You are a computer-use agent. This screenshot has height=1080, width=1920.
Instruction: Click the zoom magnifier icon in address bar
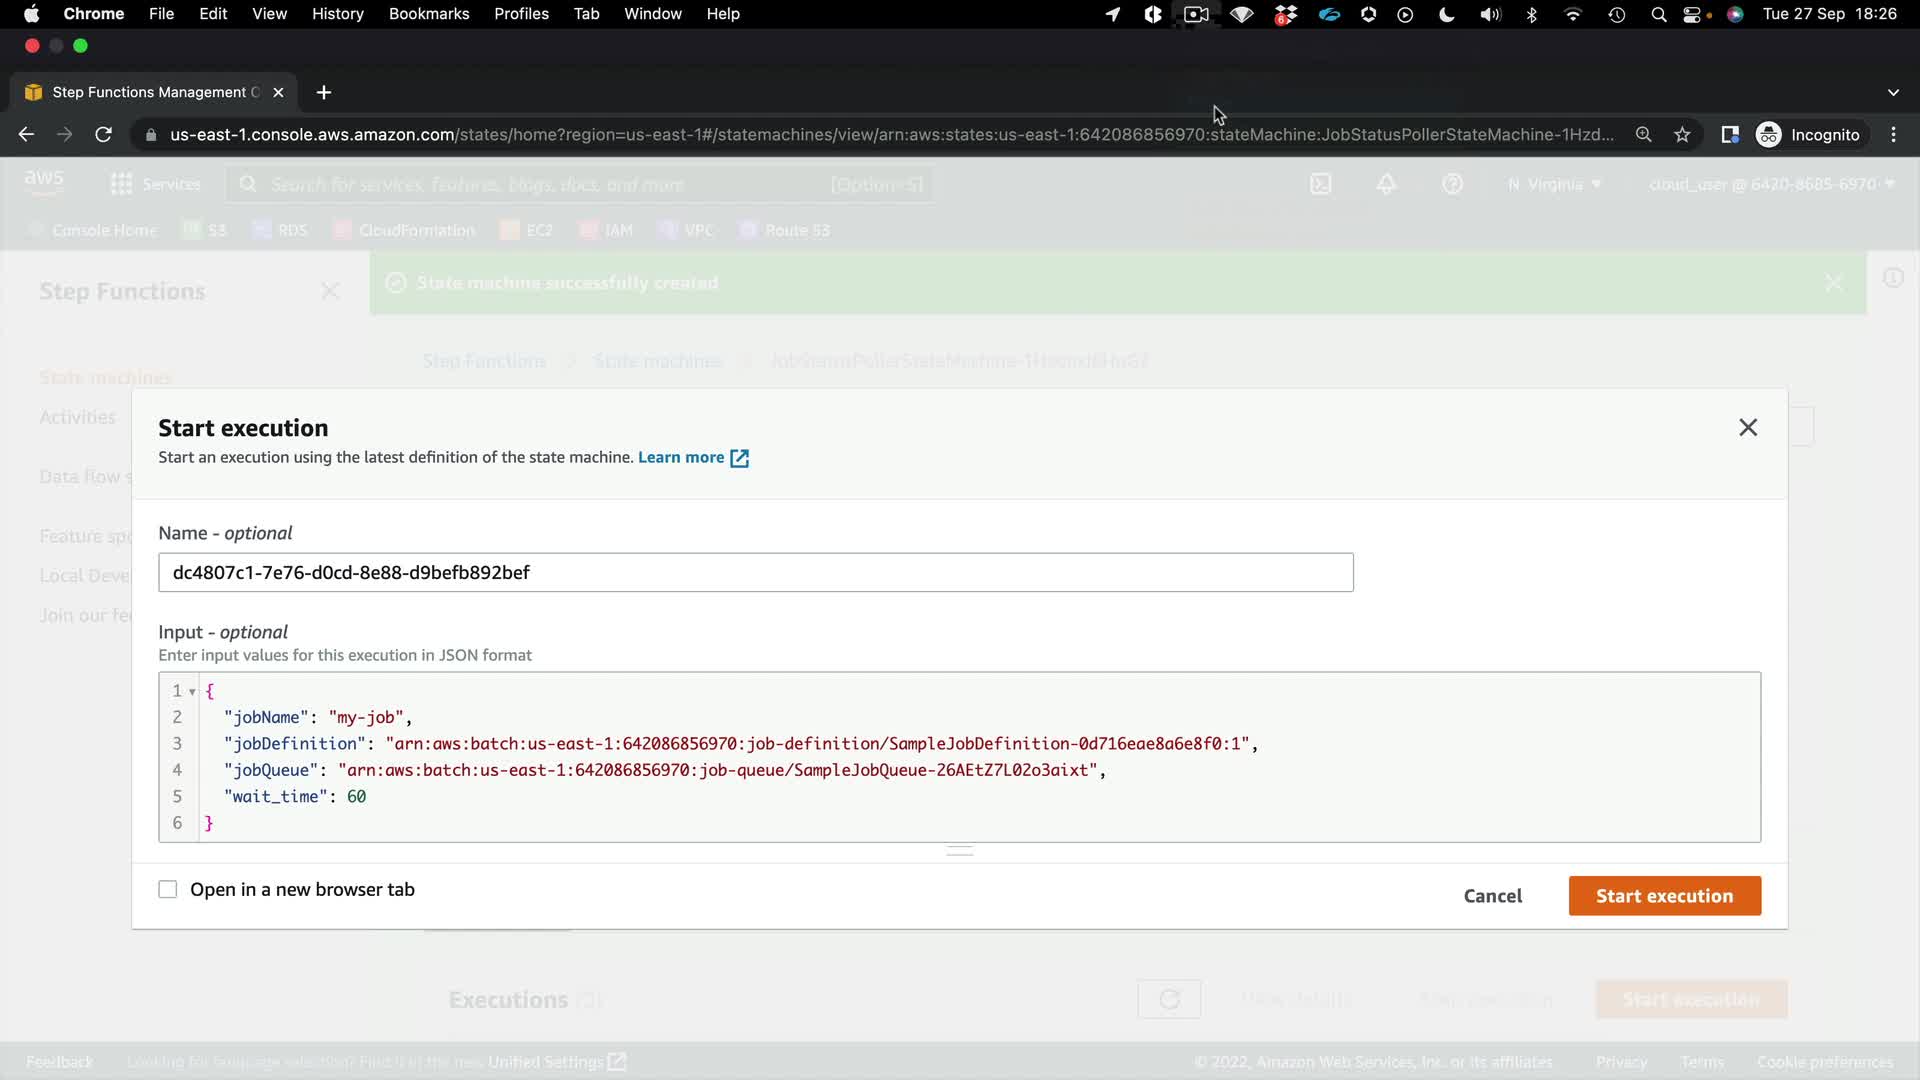coord(1643,135)
